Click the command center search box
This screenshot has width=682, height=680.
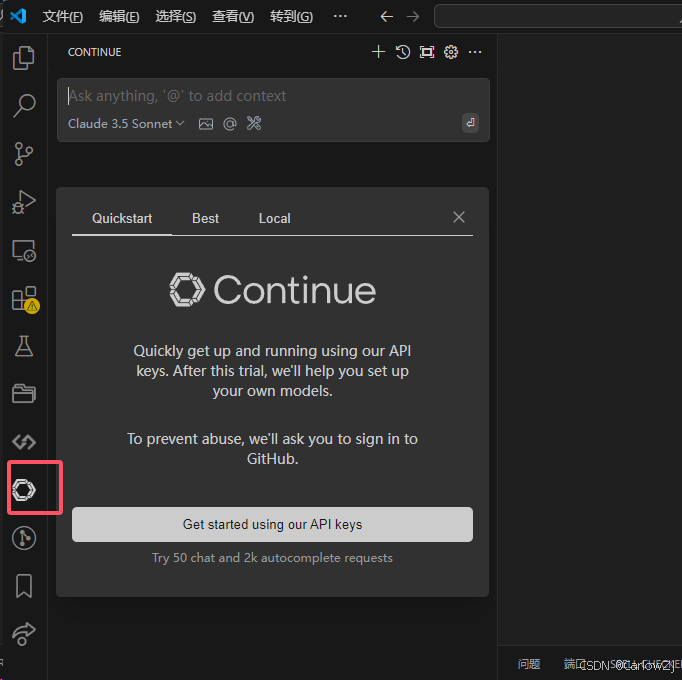click(x=558, y=17)
